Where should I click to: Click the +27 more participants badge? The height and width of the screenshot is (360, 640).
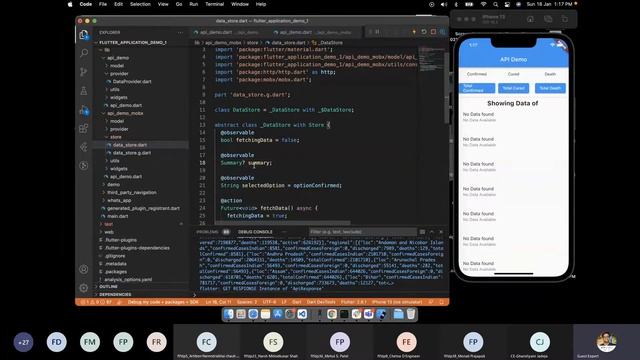pos(23,342)
